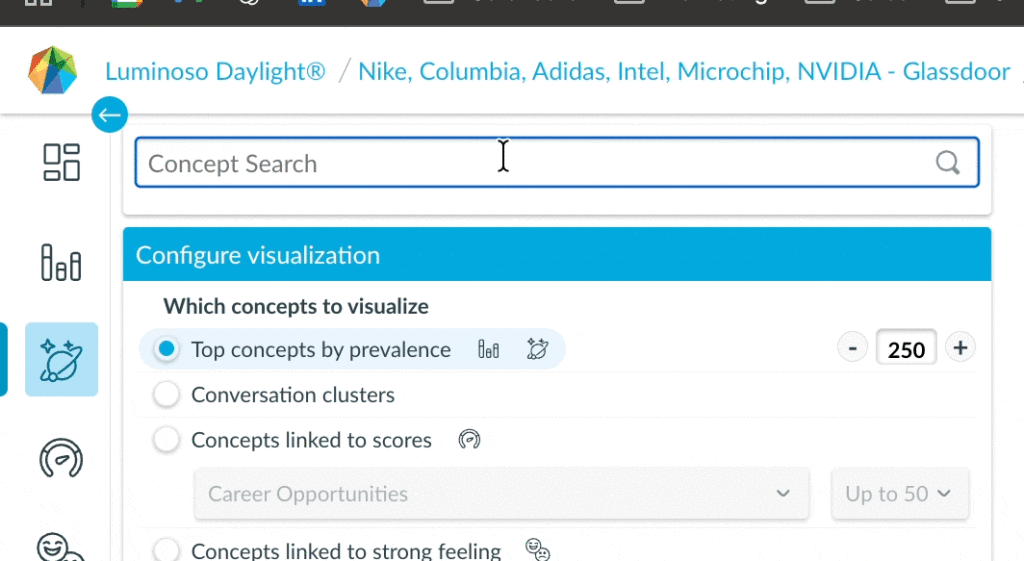1024x561 pixels.
Task: Click gauge icon next to Concepts linked to scores
Action: click(x=469, y=440)
